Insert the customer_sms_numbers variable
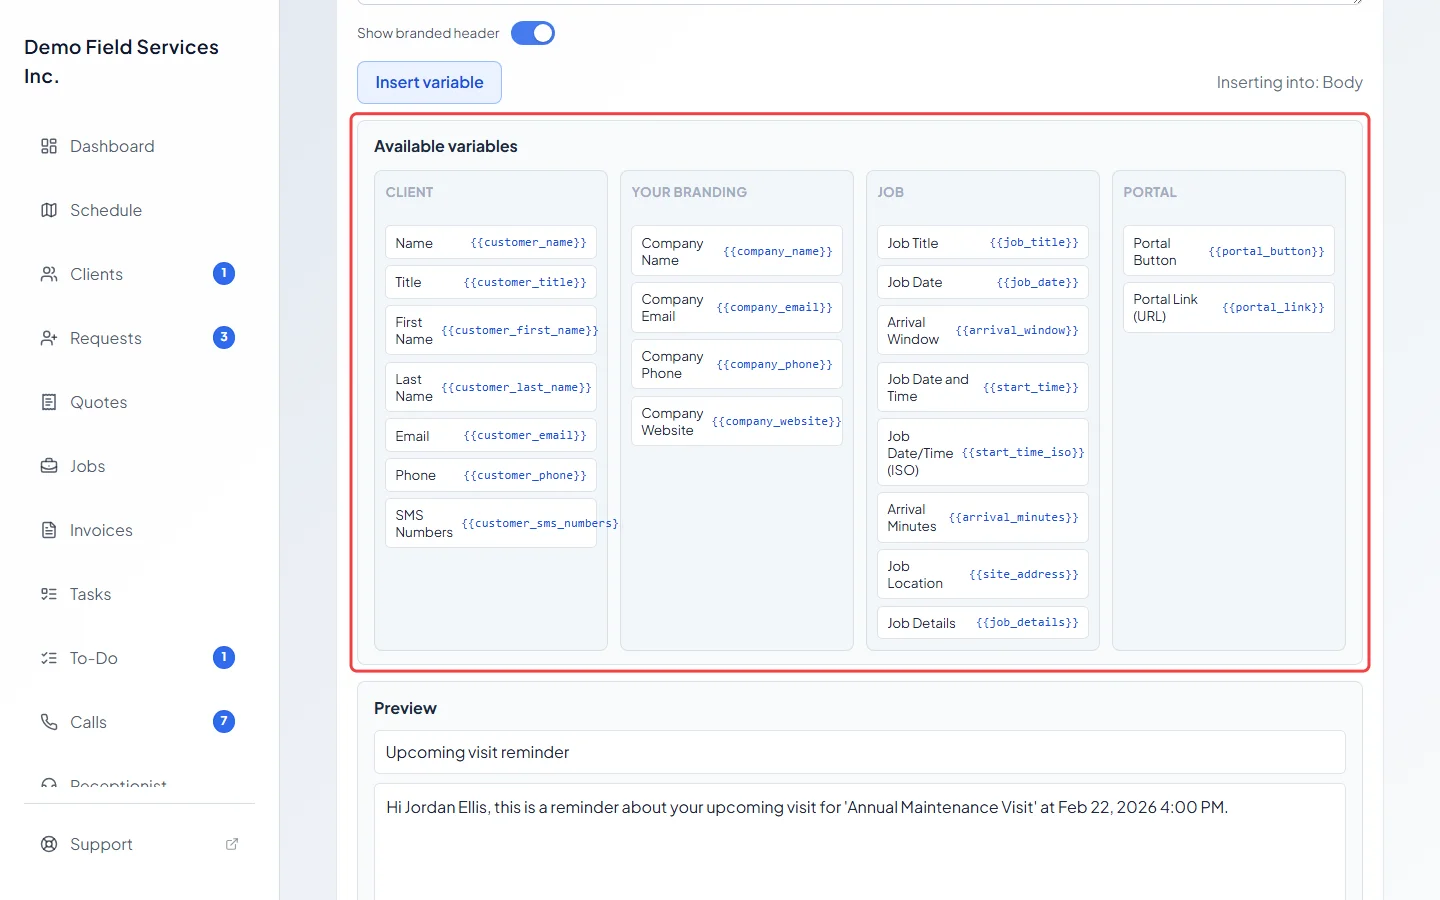The height and width of the screenshot is (900, 1440). 491,524
